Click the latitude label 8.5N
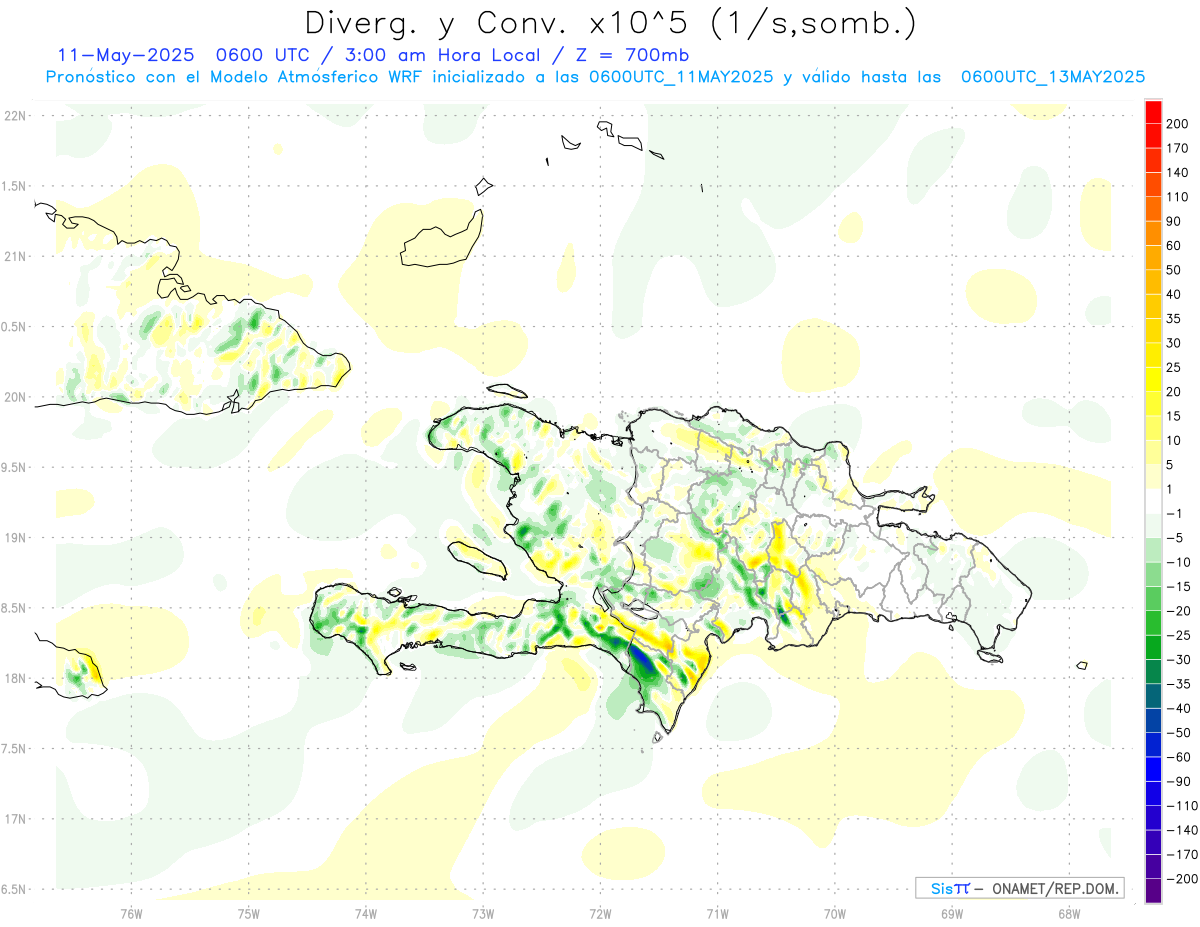 [x=14, y=608]
